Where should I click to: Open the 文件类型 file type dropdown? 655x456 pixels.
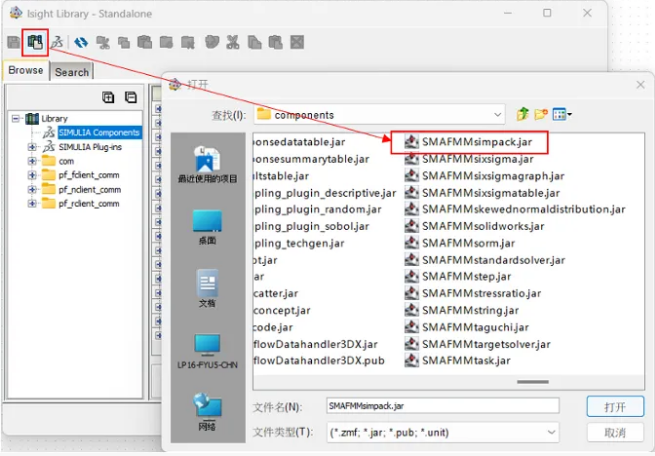click(x=551, y=432)
